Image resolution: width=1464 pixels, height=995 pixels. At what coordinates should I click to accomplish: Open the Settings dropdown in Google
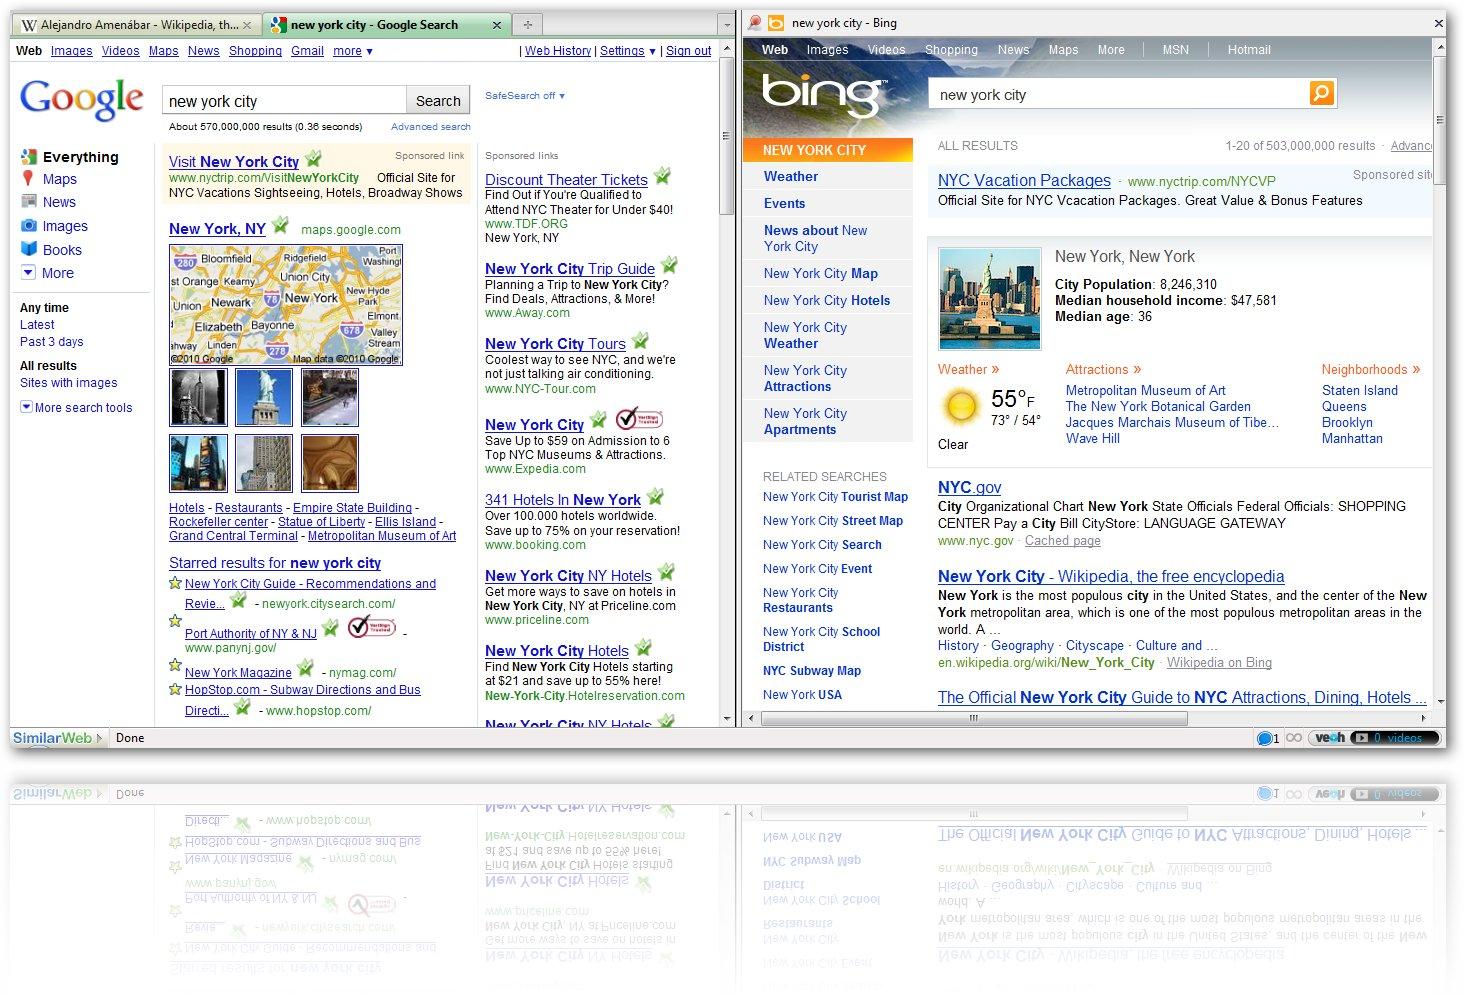[x=628, y=51]
